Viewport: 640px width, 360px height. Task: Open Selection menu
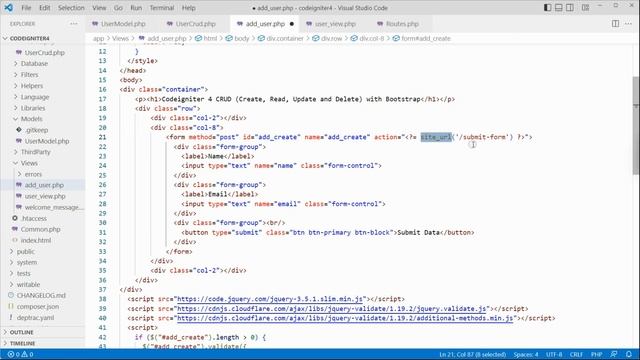point(71,8)
